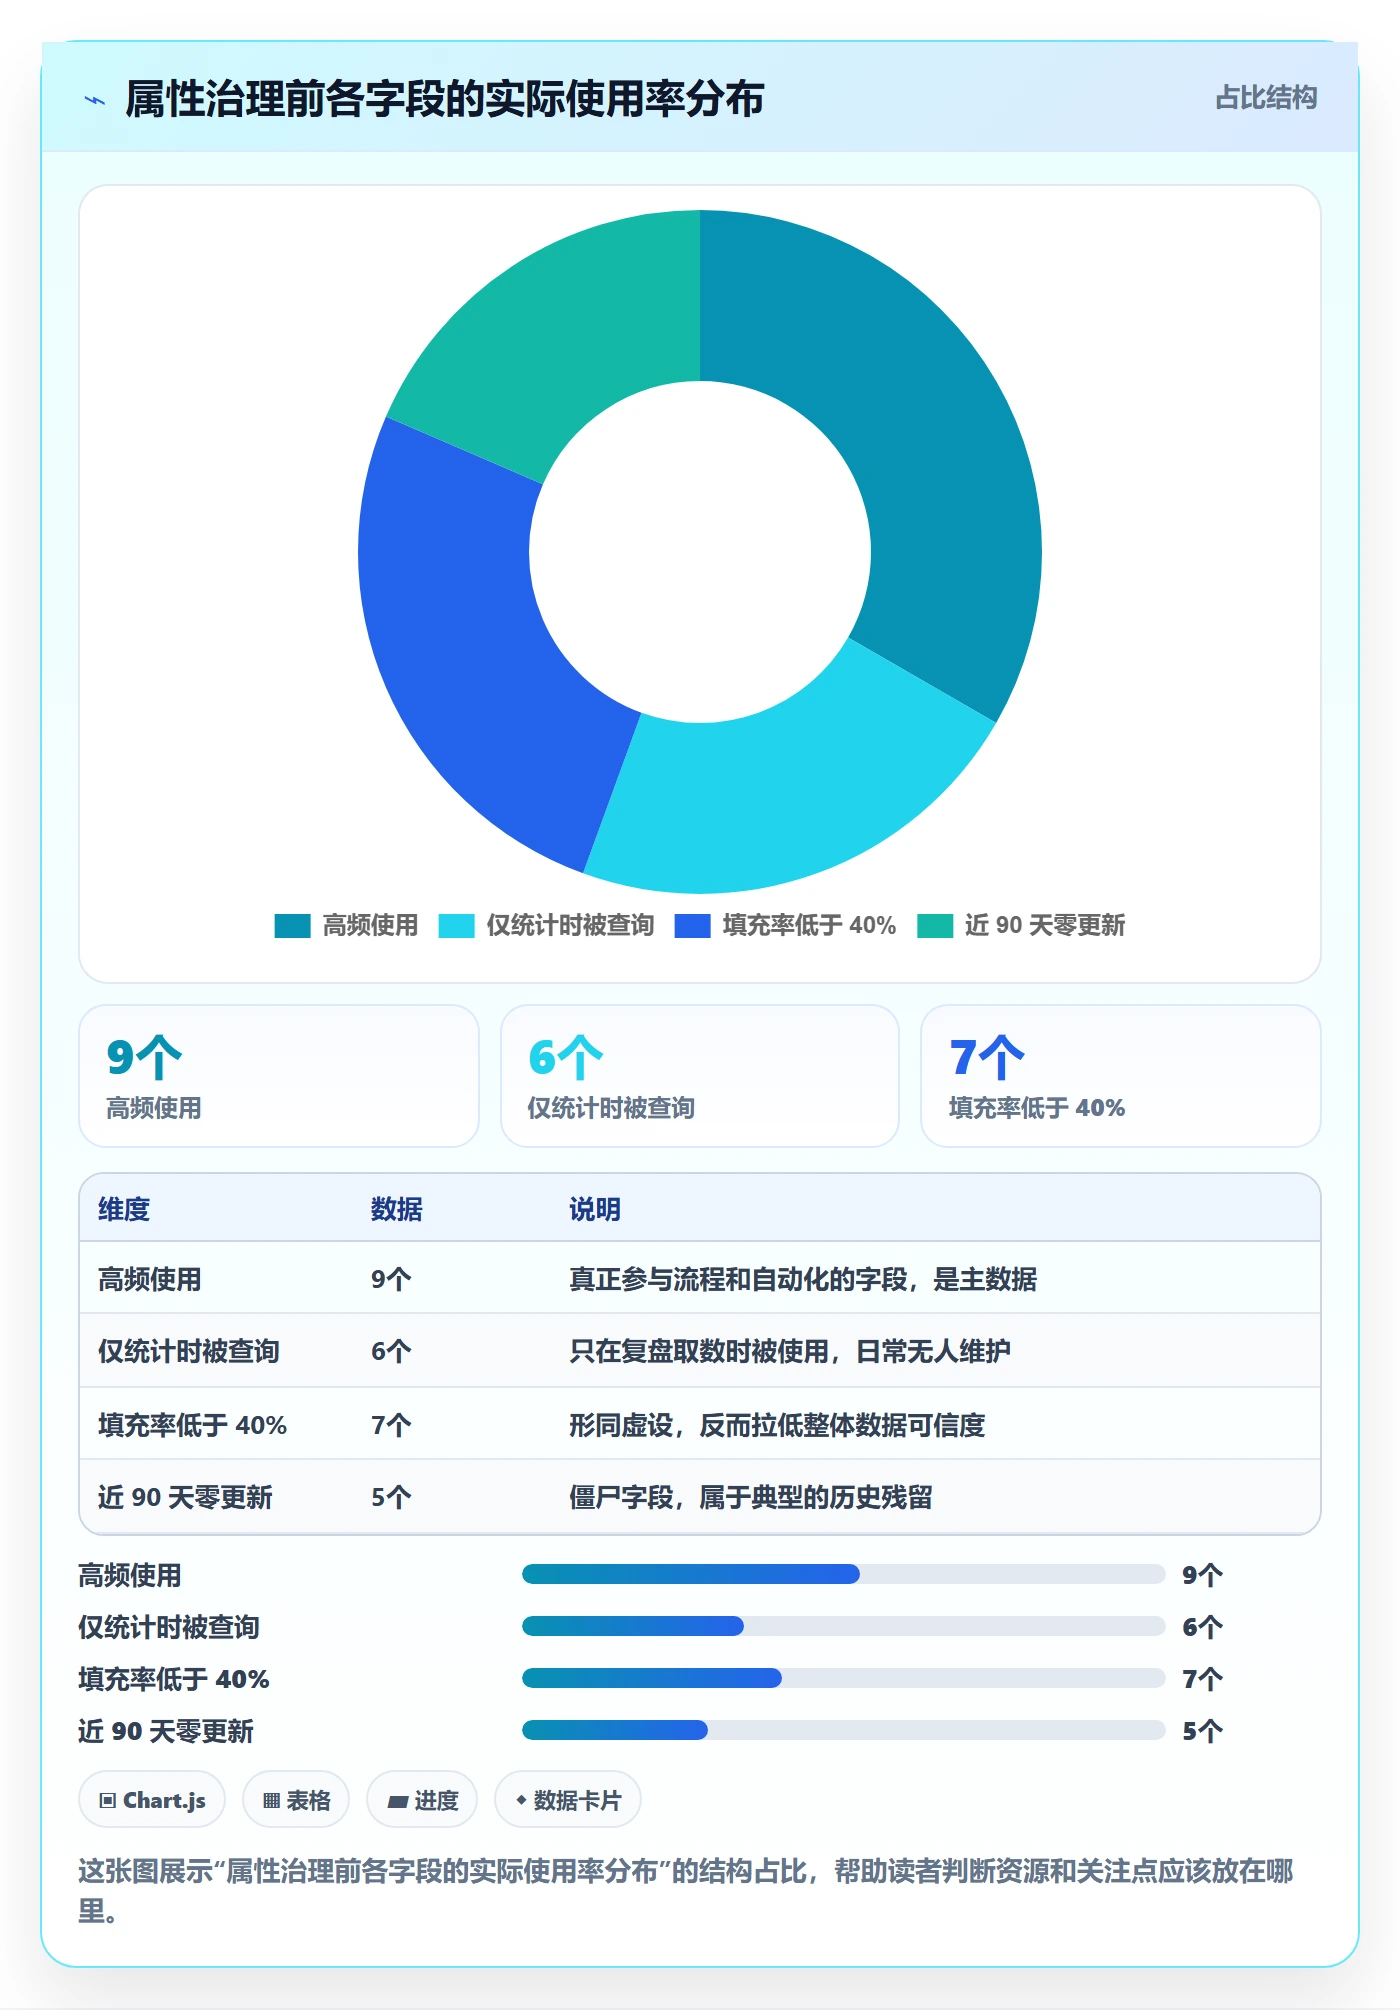The width and height of the screenshot is (1400, 2010).
Task: Click the 5个 value in the table
Action: pyautogui.click(x=391, y=1497)
